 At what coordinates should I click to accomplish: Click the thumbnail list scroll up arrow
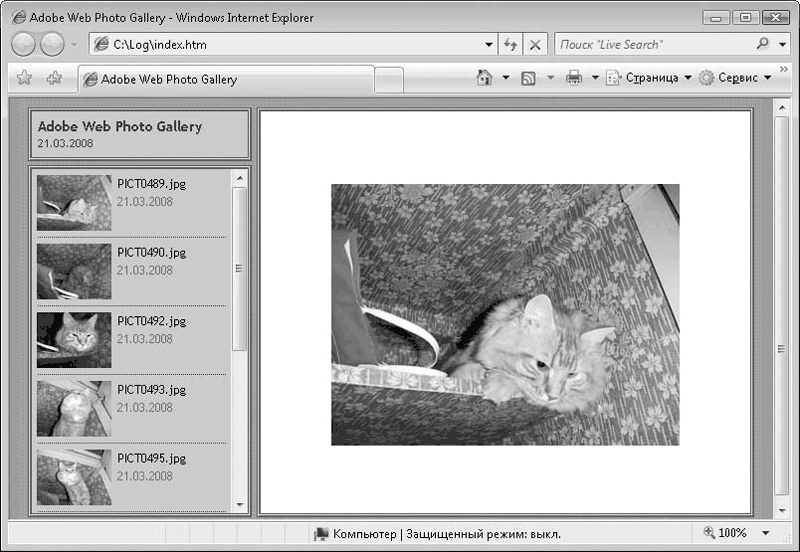[239, 178]
